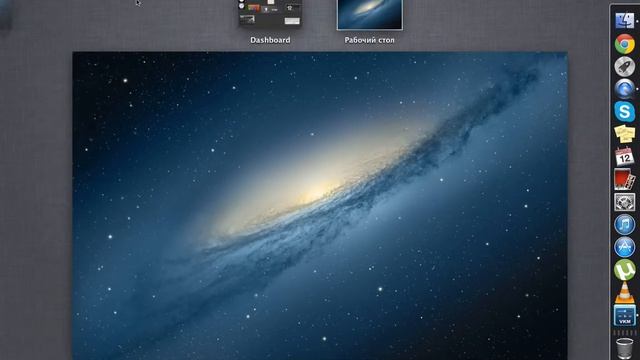Launch Photo Booth red curtain icon

[x=625, y=179]
